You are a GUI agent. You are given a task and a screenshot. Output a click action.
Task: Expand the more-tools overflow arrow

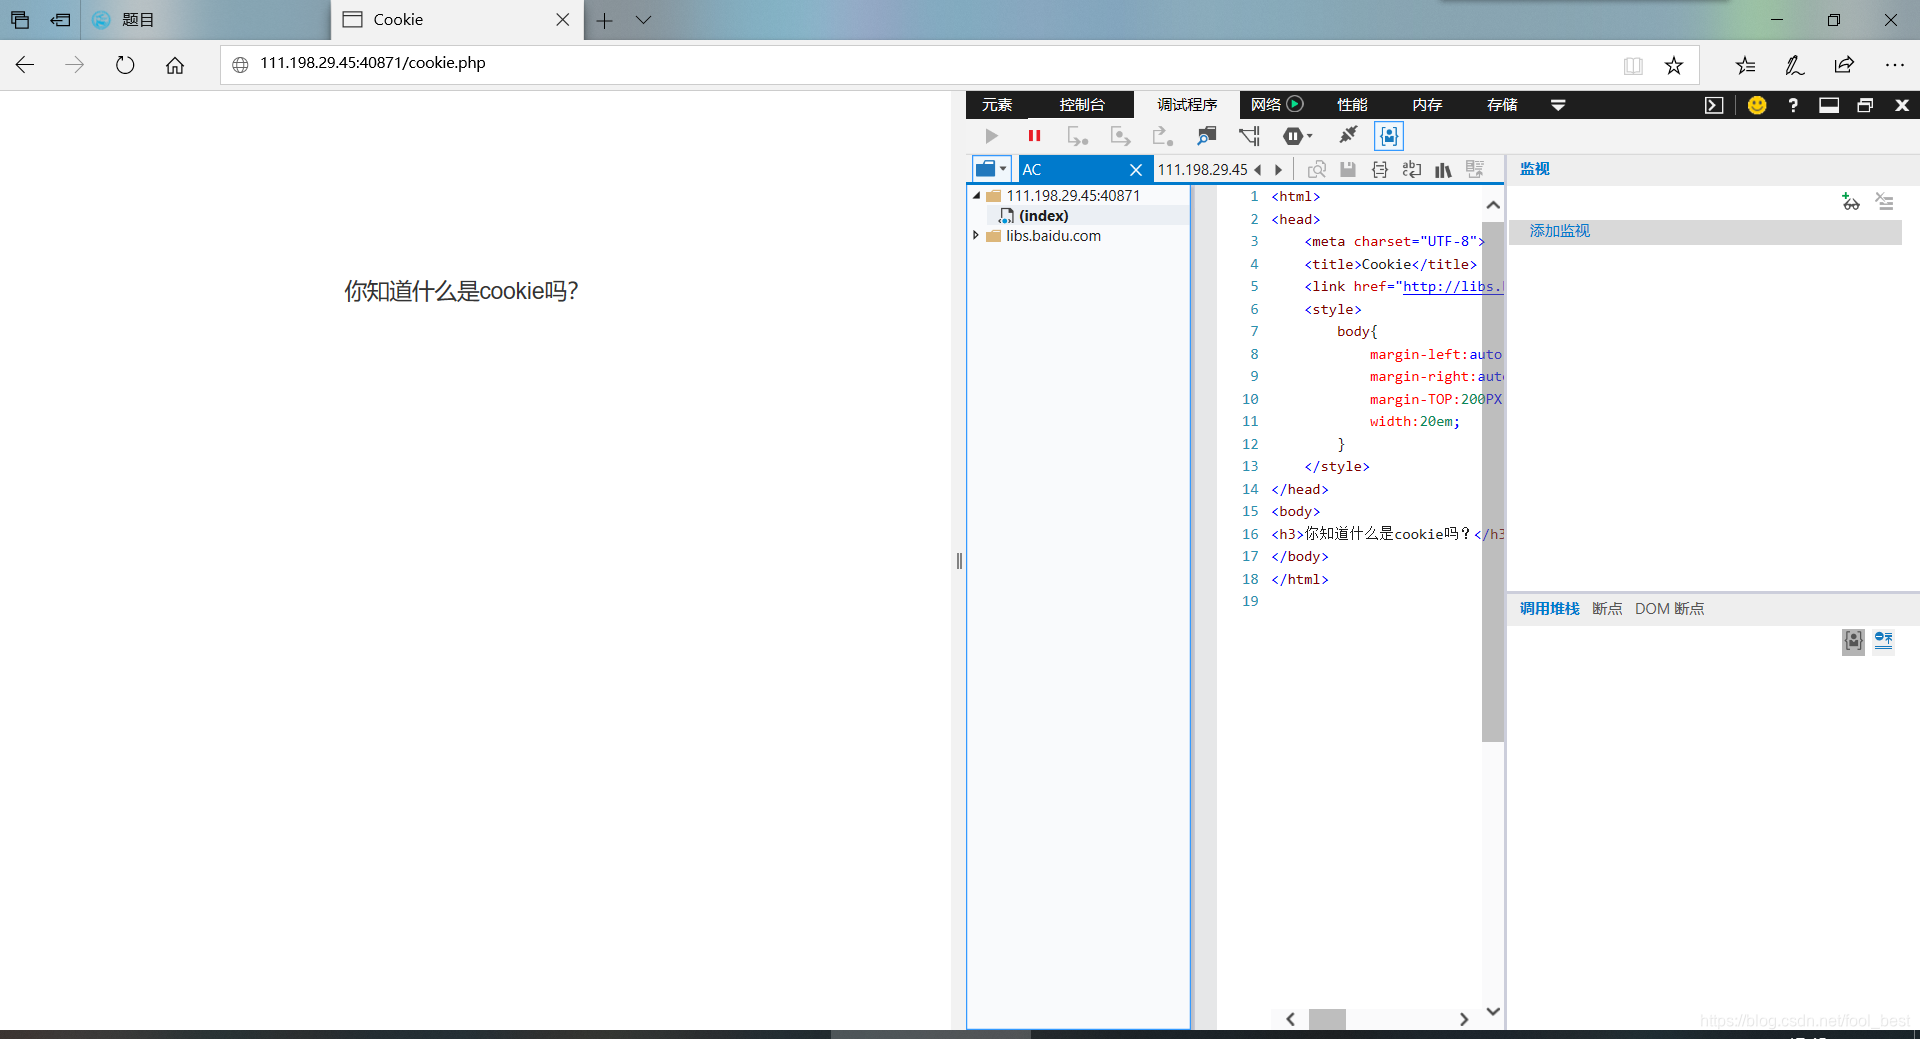pos(1558,105)
